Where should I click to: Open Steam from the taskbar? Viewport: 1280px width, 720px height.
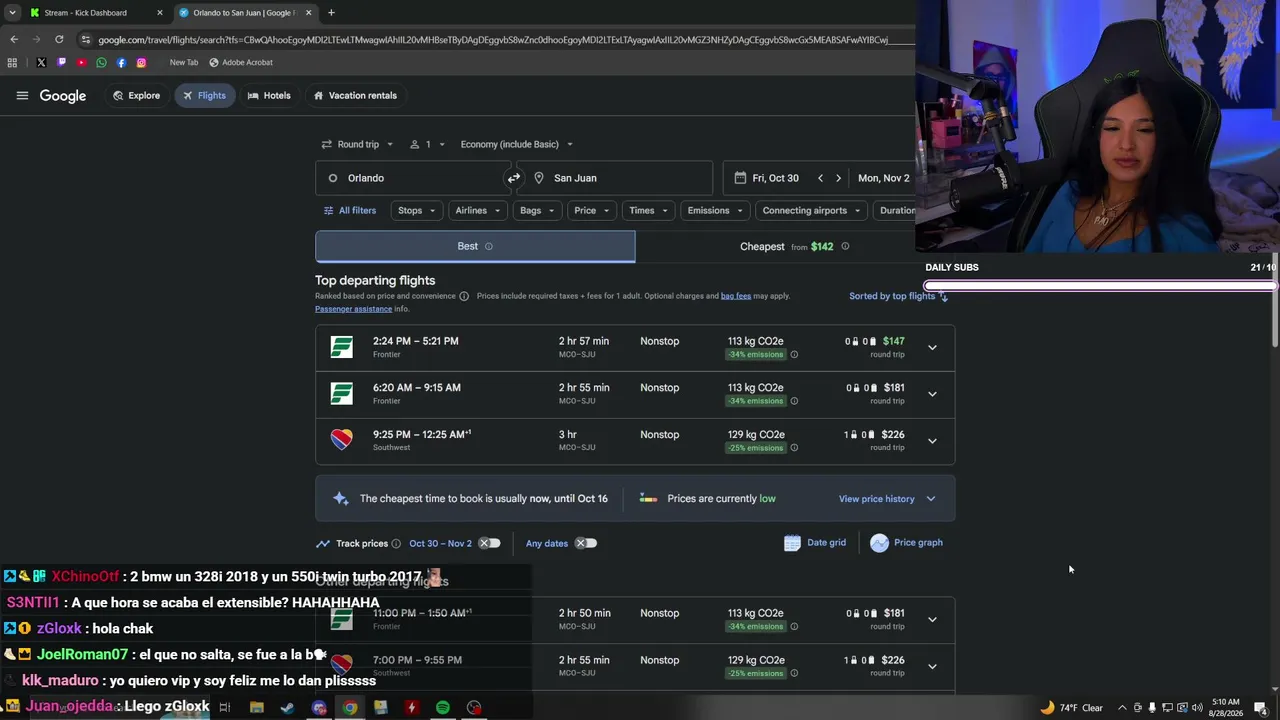coord(287,708)
